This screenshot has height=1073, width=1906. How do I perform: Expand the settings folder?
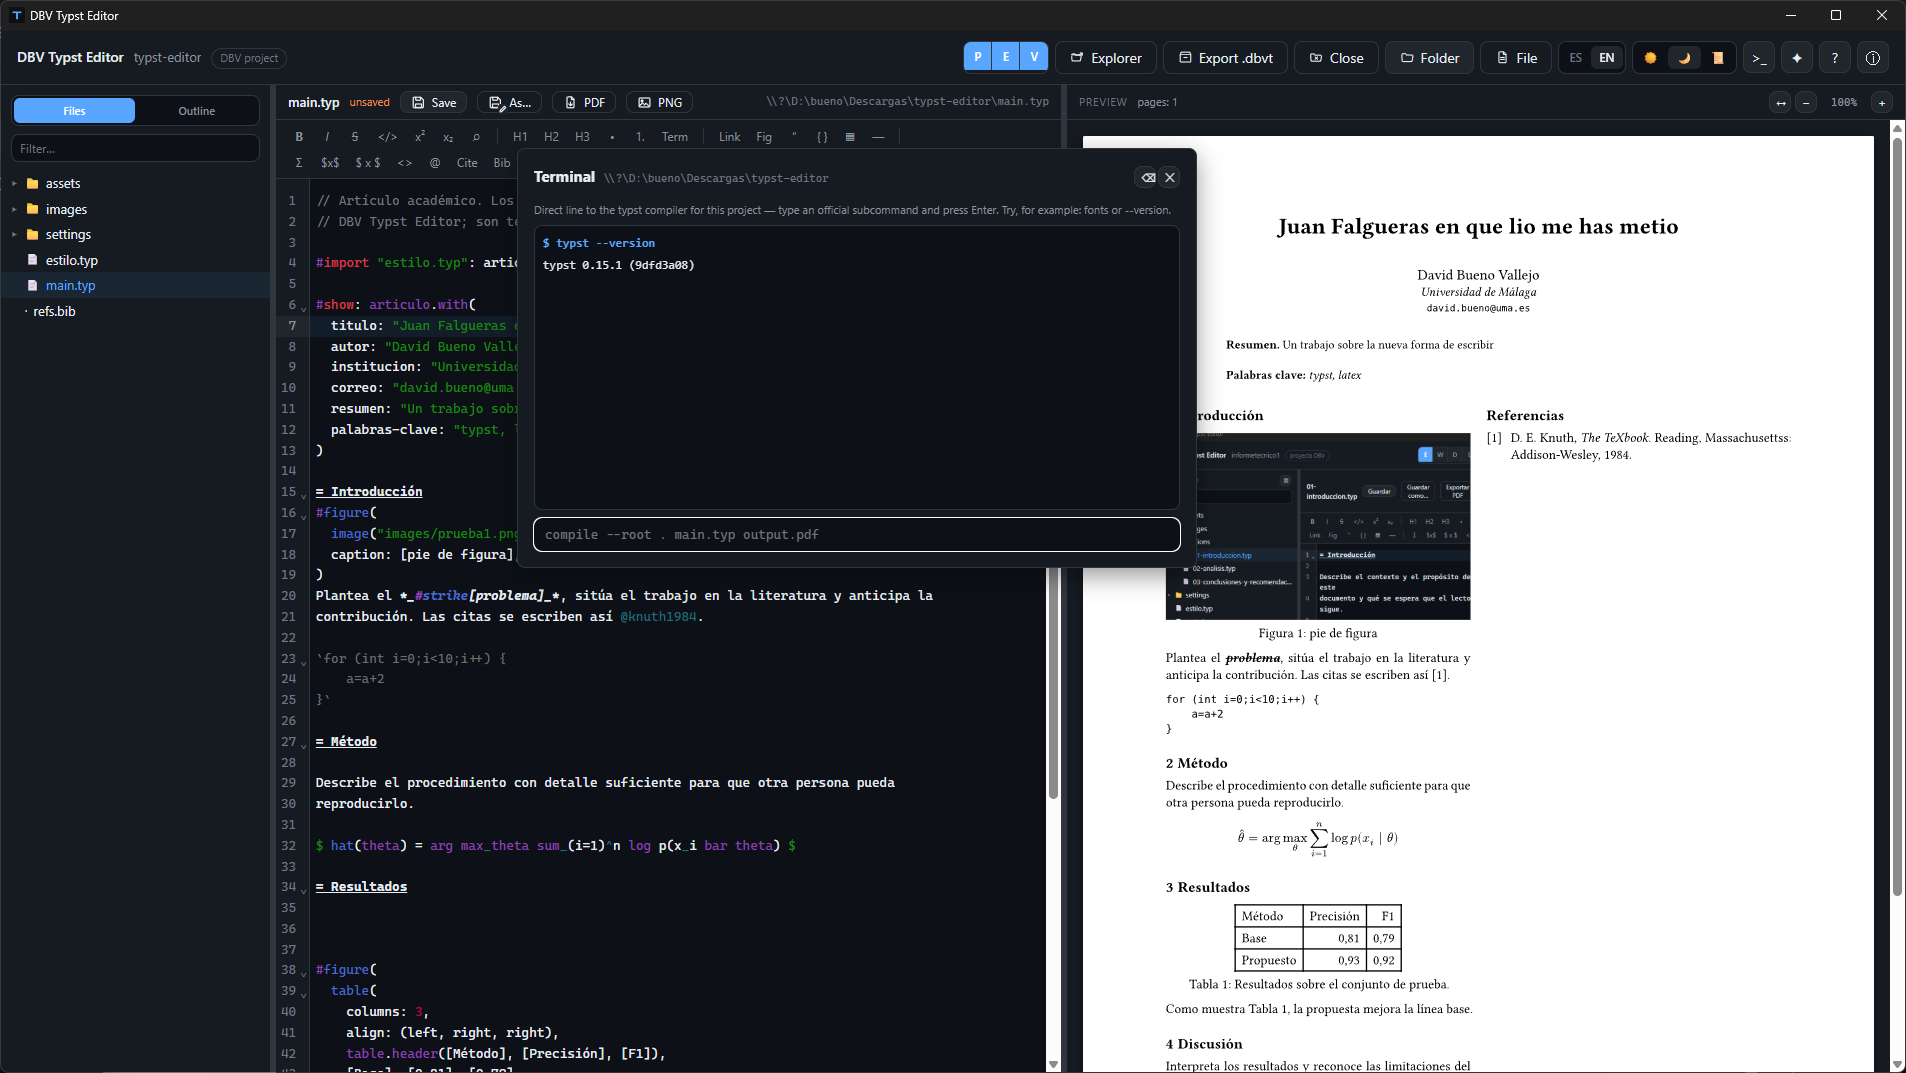(14, 235)
